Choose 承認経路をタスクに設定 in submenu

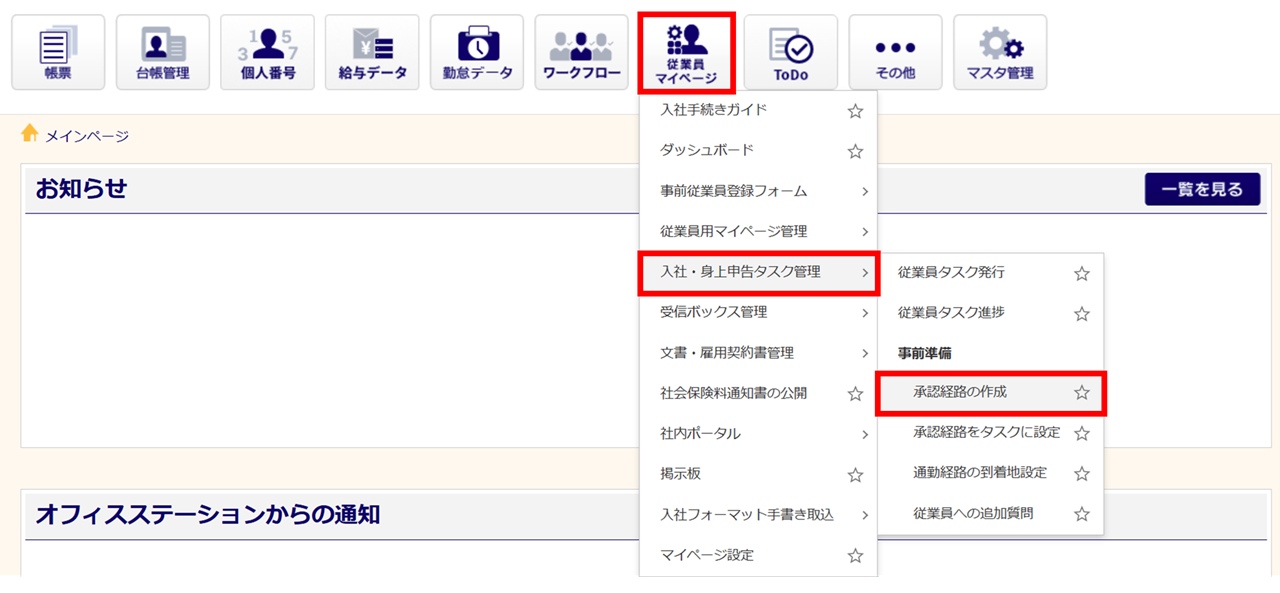[991, 432]
